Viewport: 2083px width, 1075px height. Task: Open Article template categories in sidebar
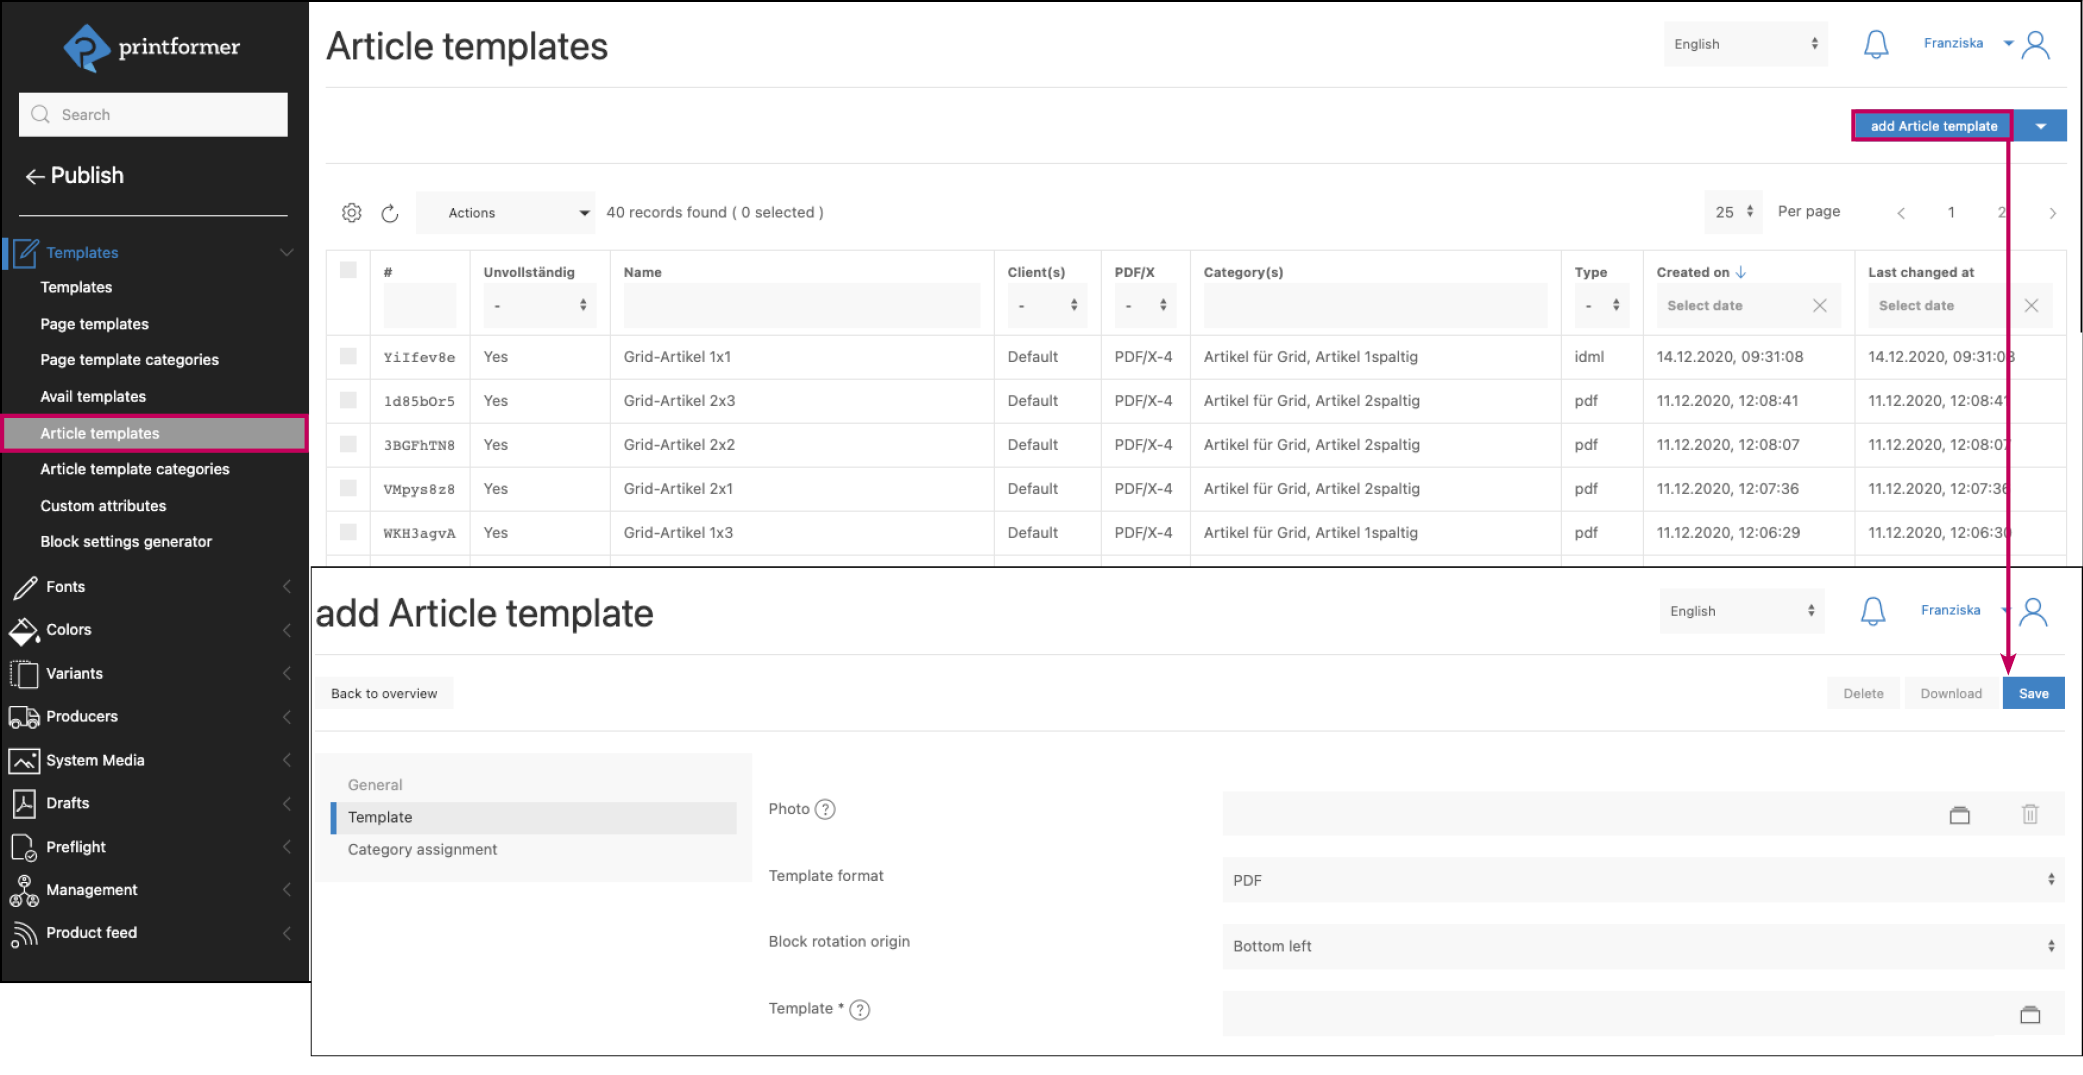tap(134, 469)
